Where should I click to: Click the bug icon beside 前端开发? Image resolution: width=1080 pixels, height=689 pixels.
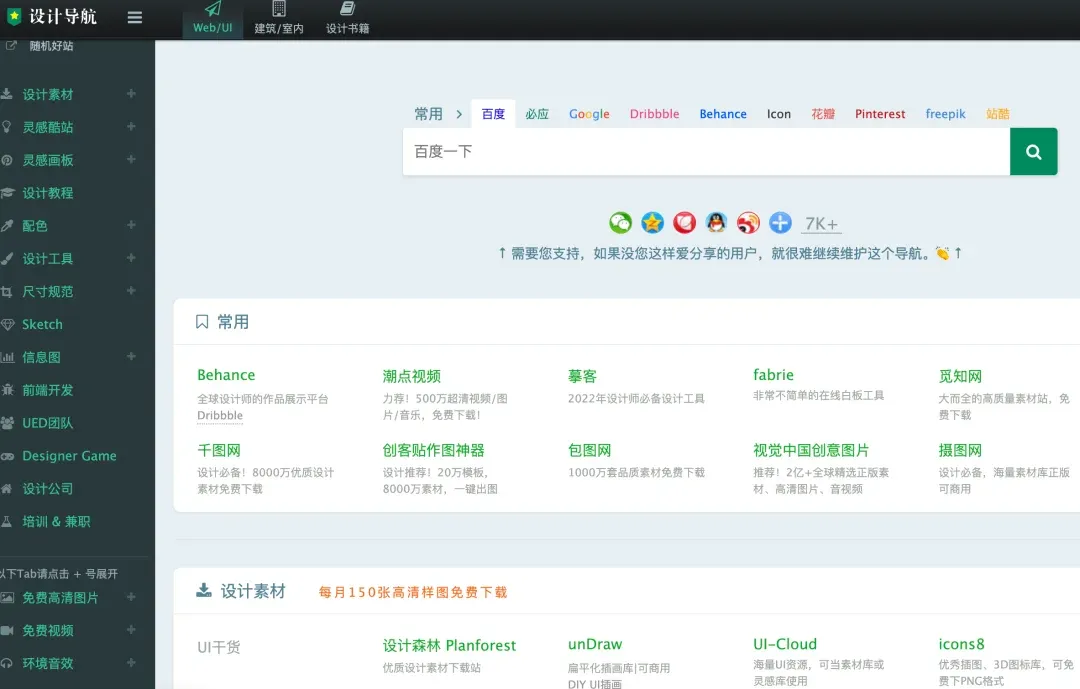(7, 390)
